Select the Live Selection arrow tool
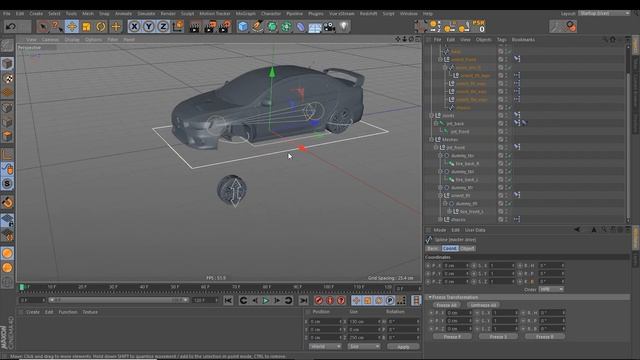Image resolution: width=640 pixels, height=360 pixels. pyautogui.click(x=42, y=27)
